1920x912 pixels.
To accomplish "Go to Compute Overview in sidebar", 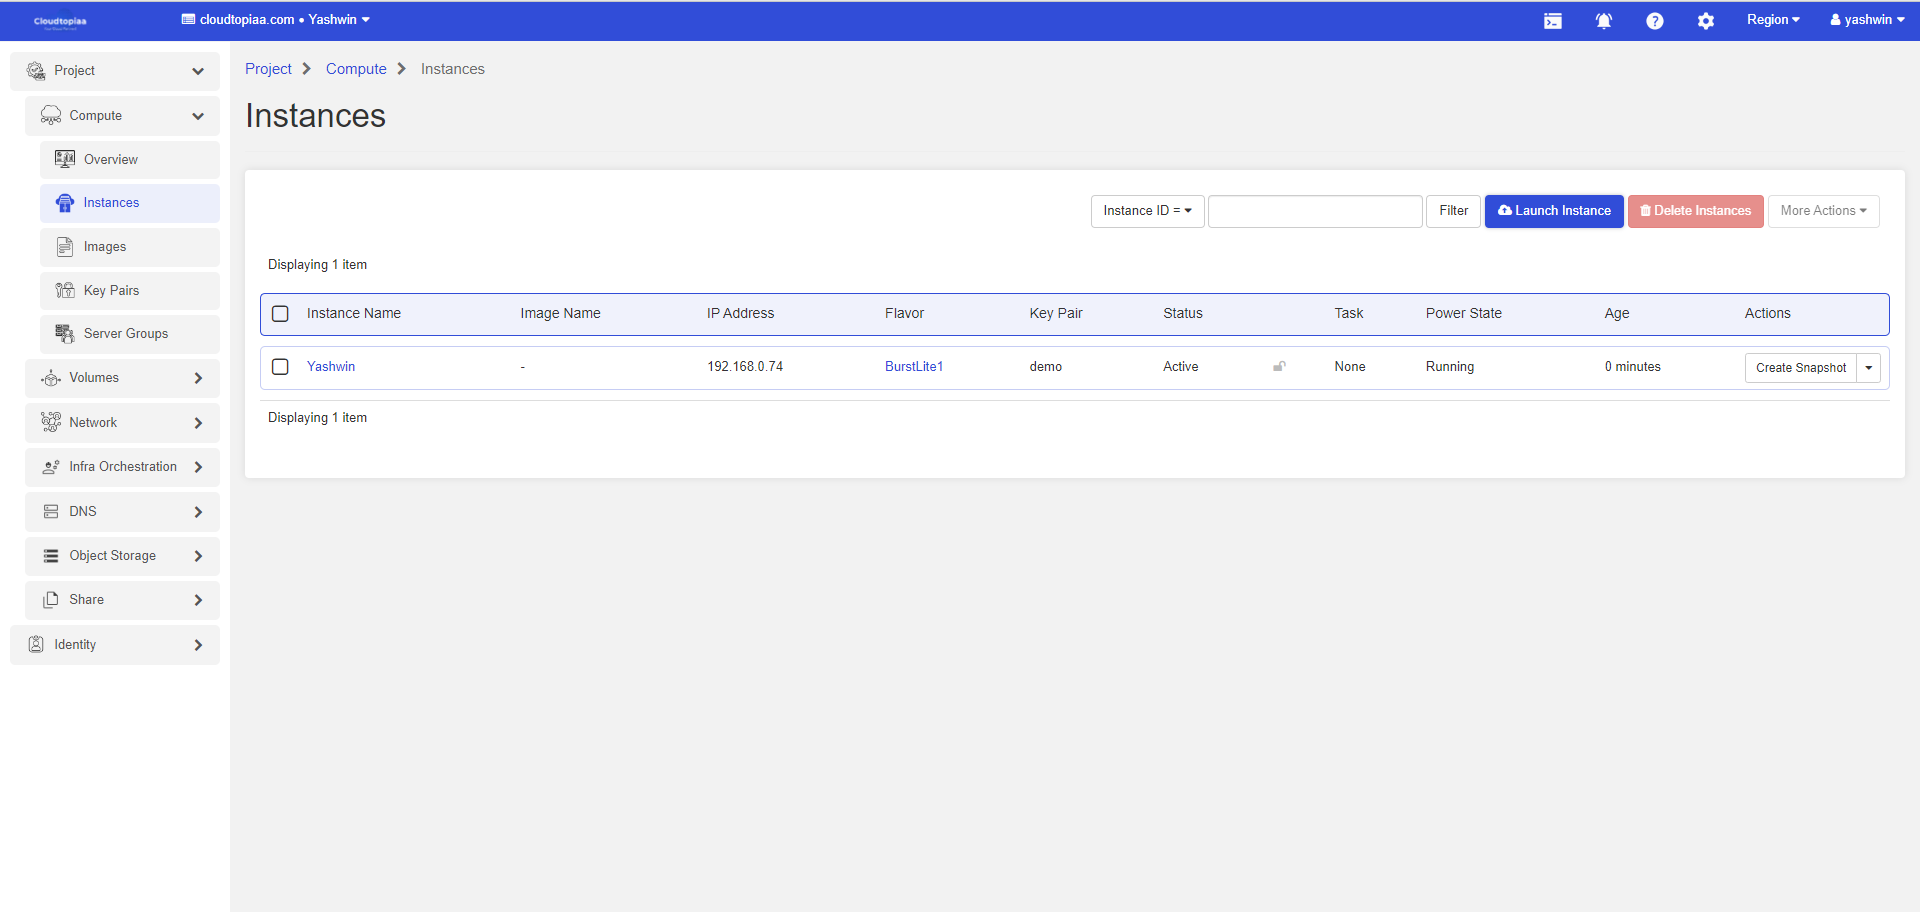I will tap(111, 160).
